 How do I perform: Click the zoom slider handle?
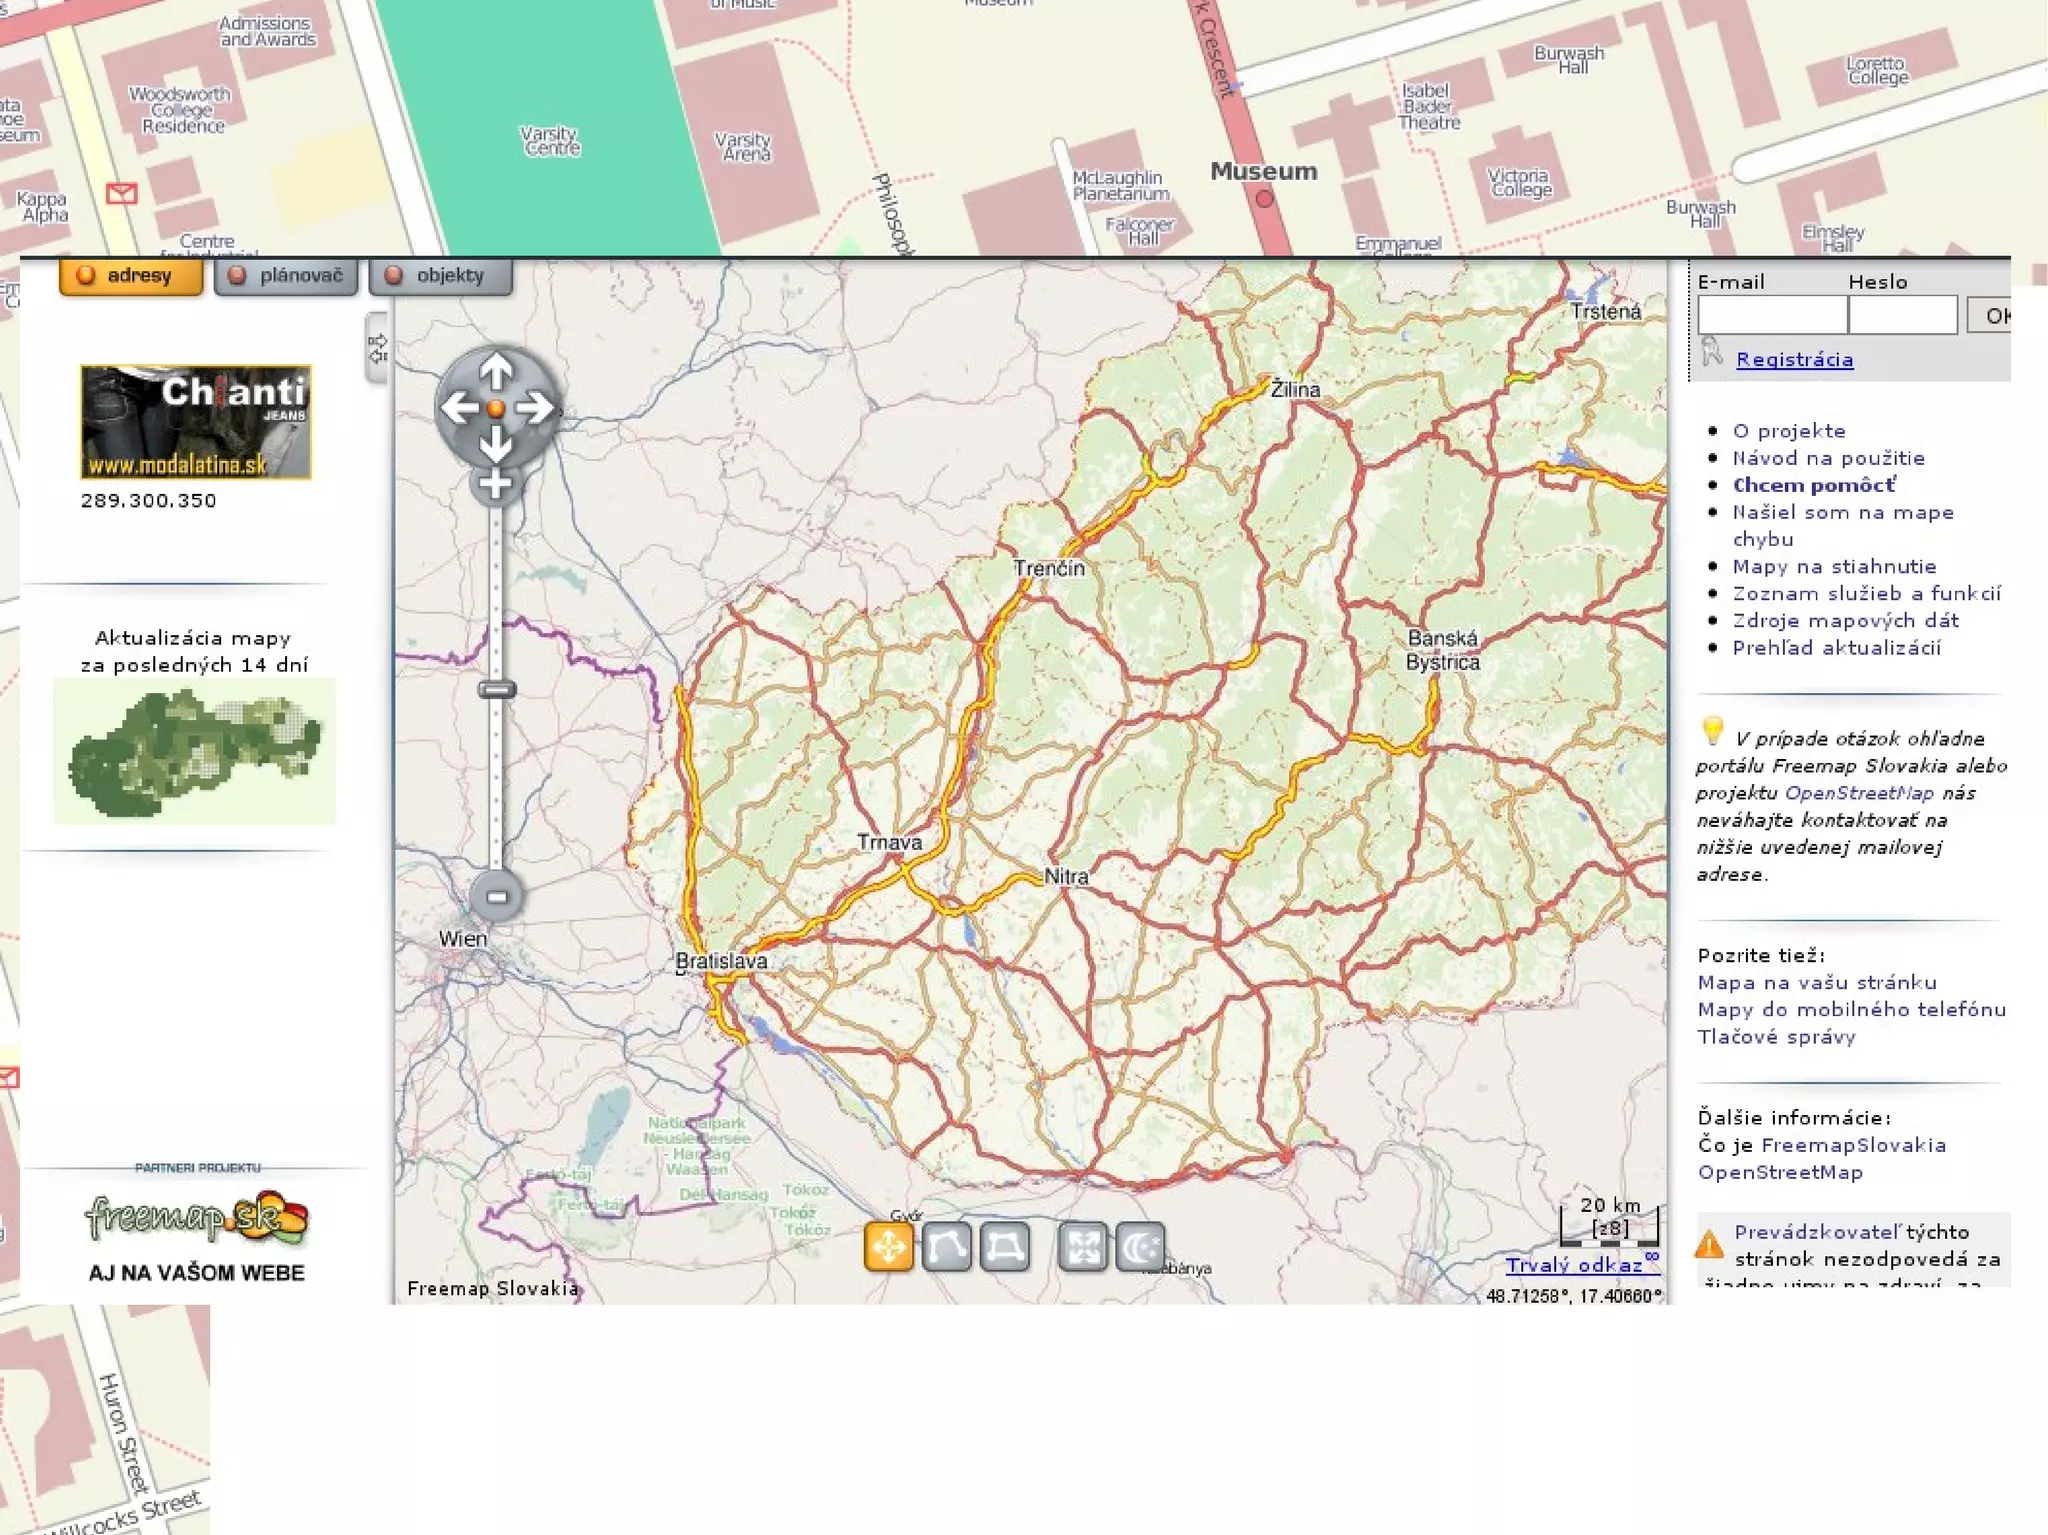pos(496,689)
